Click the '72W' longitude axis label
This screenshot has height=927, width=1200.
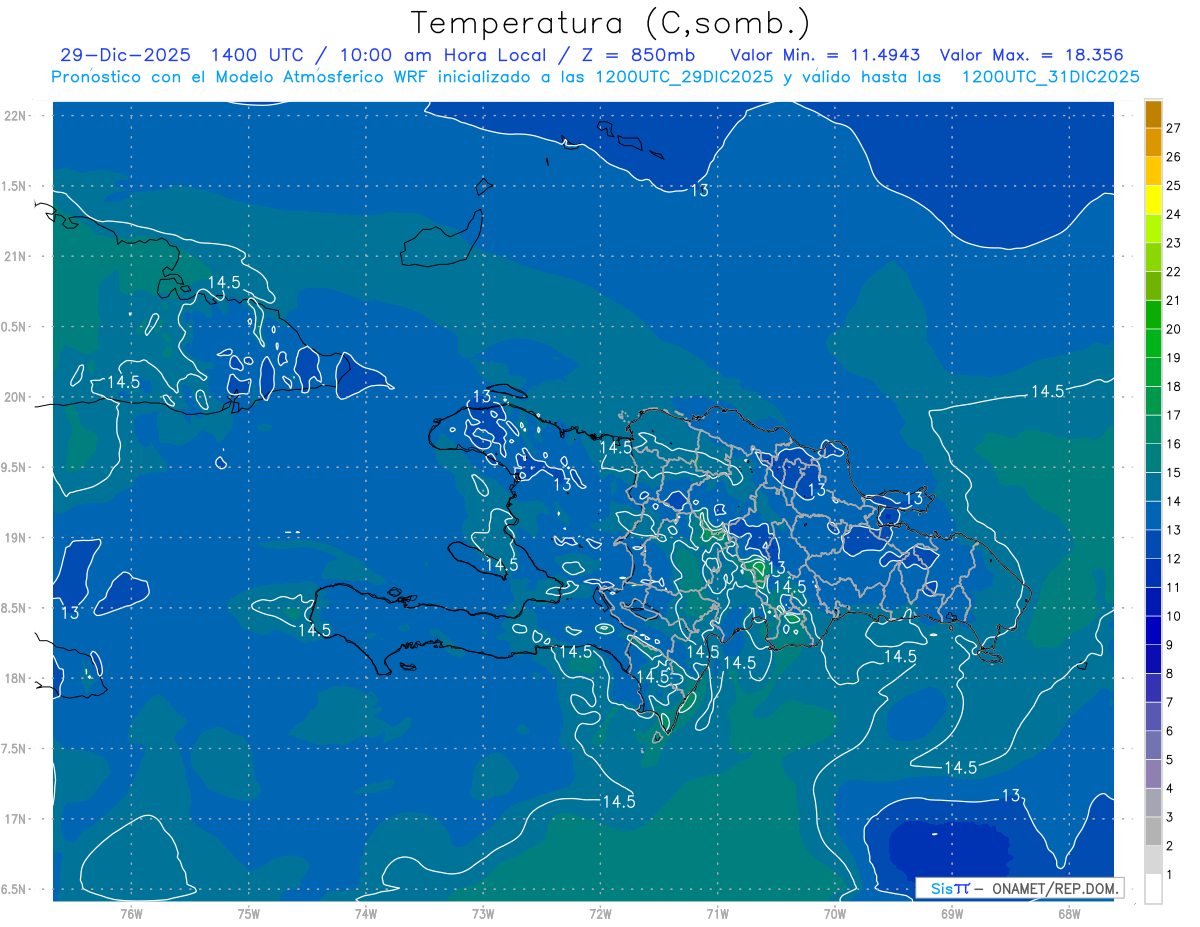point(600,913)
